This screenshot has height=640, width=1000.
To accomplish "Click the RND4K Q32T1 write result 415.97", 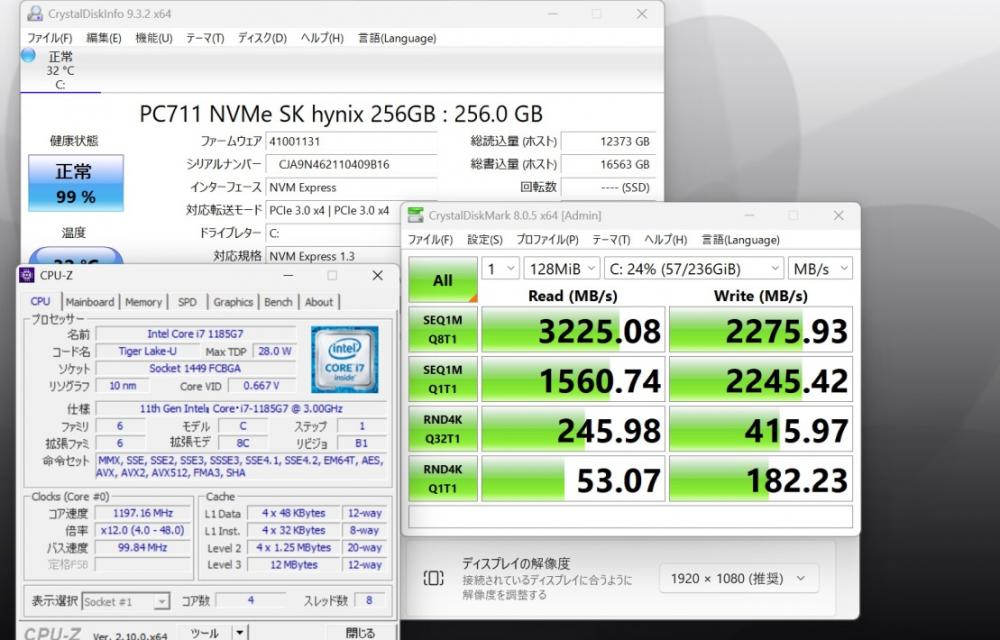I will click(x=761, y=429).
